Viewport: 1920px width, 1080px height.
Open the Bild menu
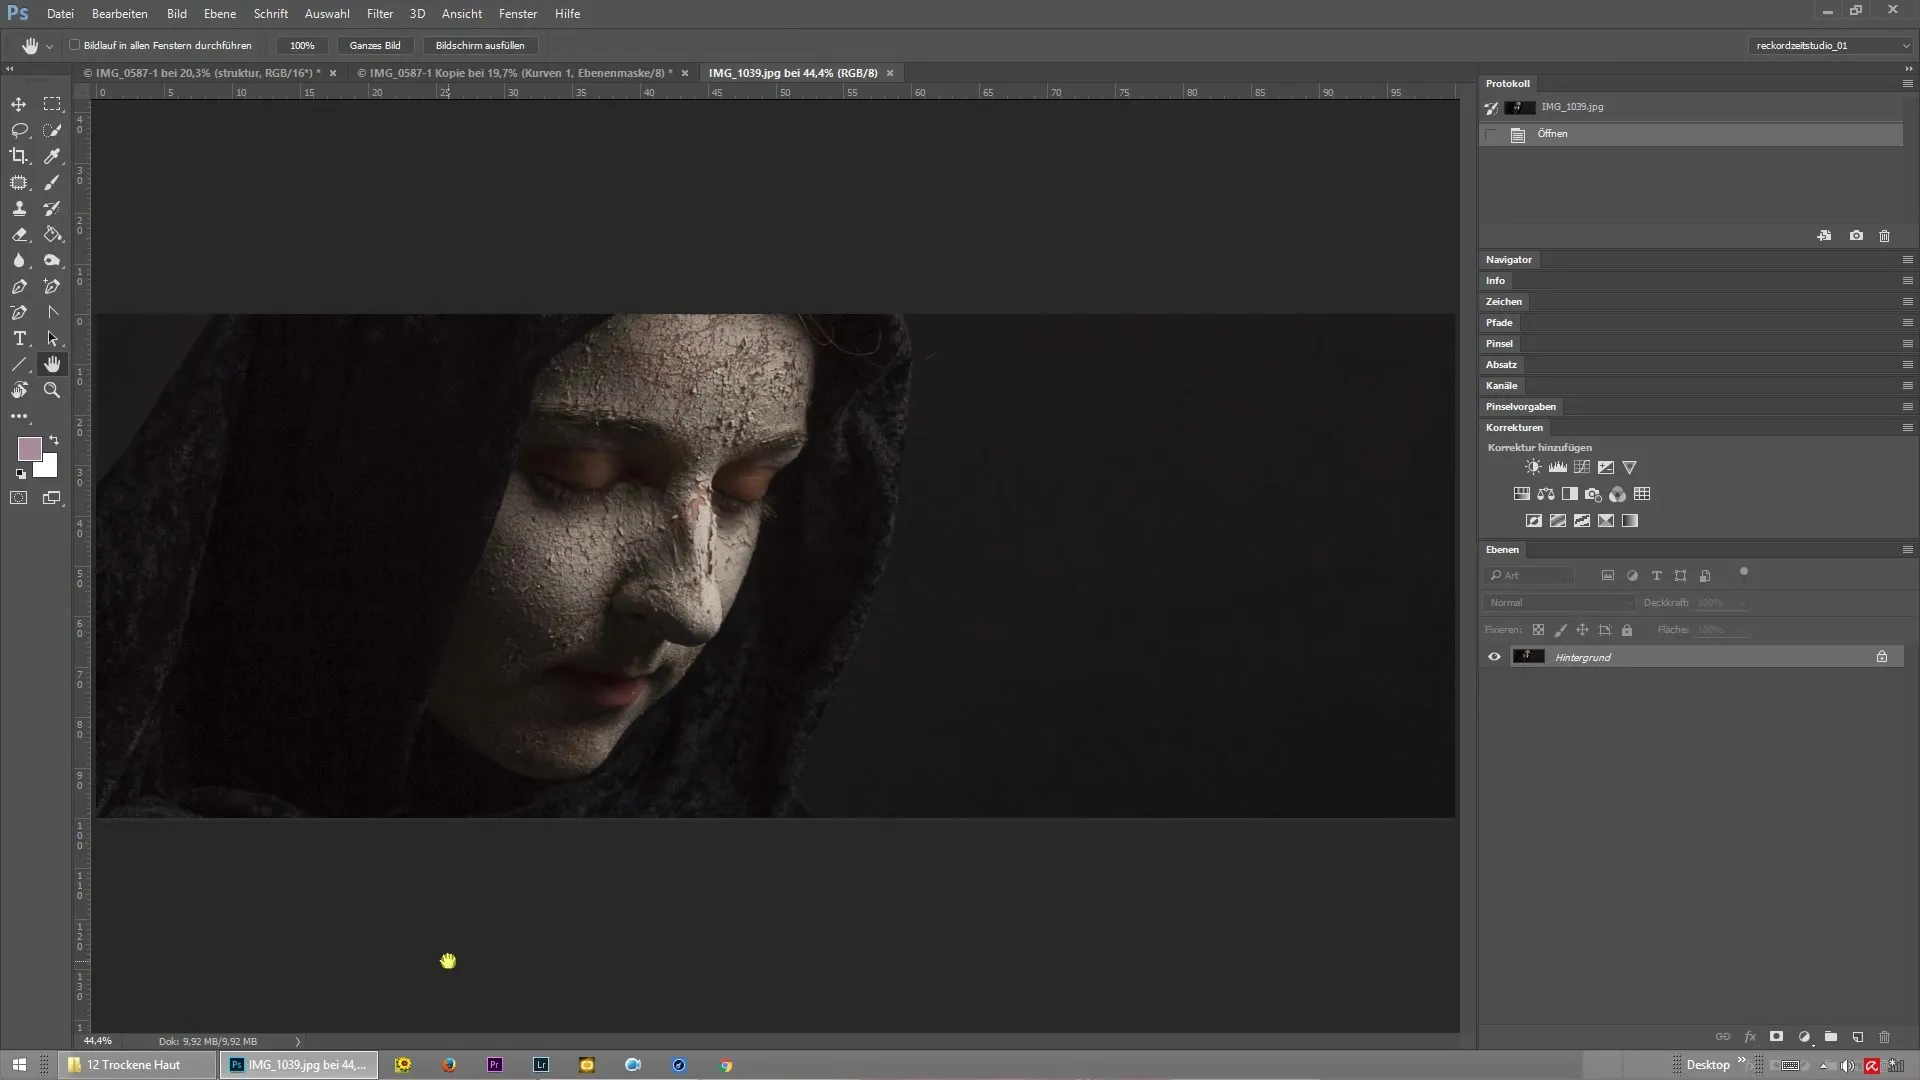177,14
